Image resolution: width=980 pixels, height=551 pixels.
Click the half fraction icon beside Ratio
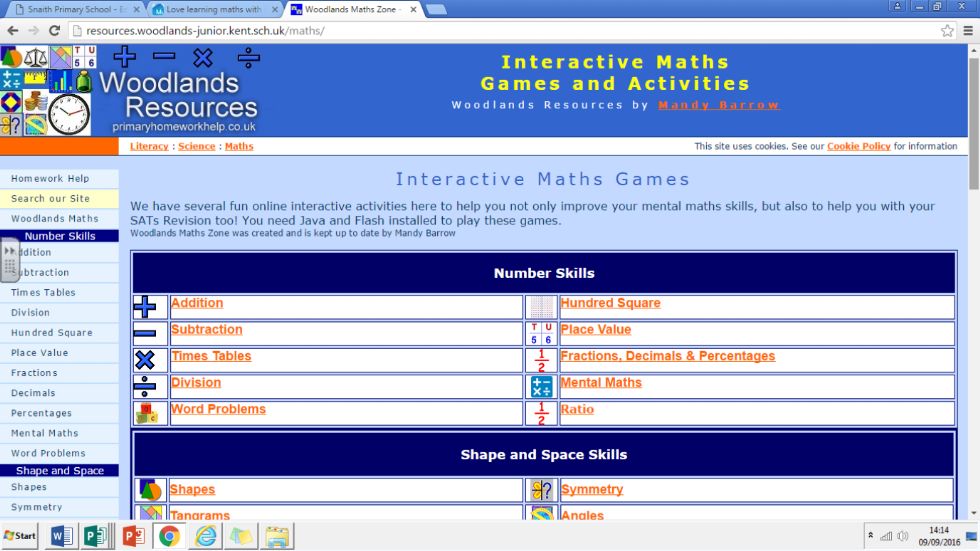[x=541, y=414]
